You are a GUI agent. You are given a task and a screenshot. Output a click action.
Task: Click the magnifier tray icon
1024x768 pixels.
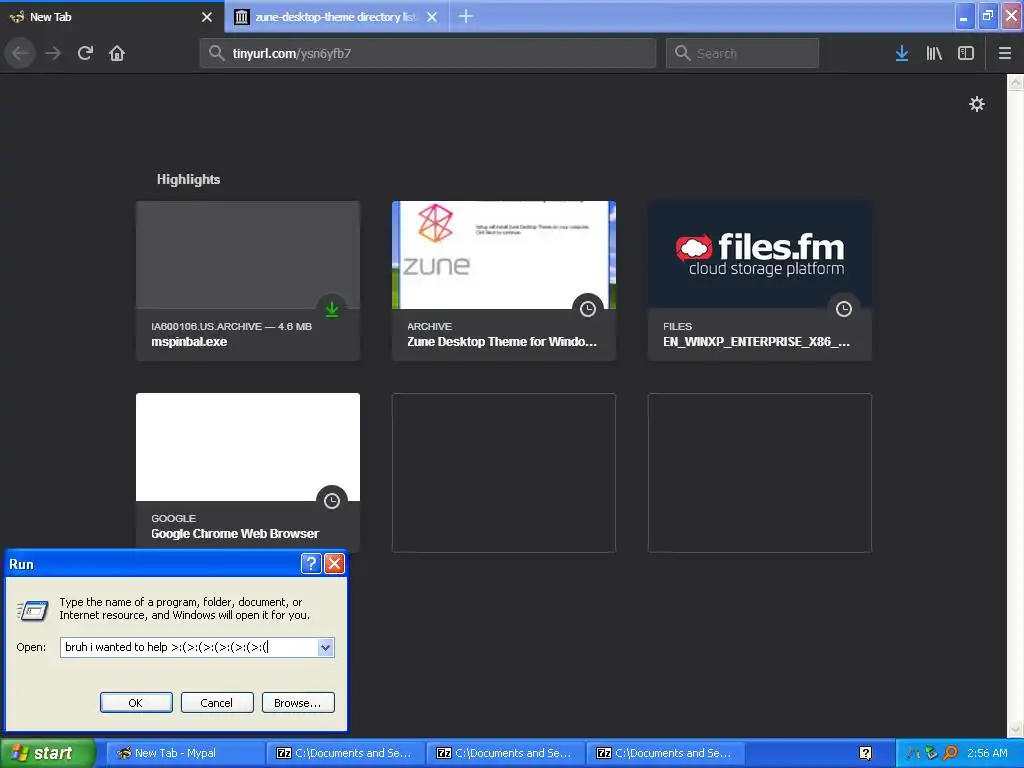coord(951,753)
